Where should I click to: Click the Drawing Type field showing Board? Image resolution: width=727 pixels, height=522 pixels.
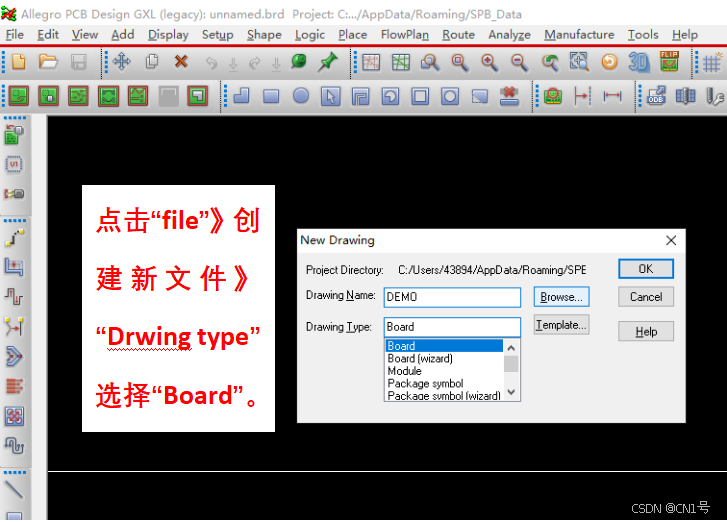(452, 327)
